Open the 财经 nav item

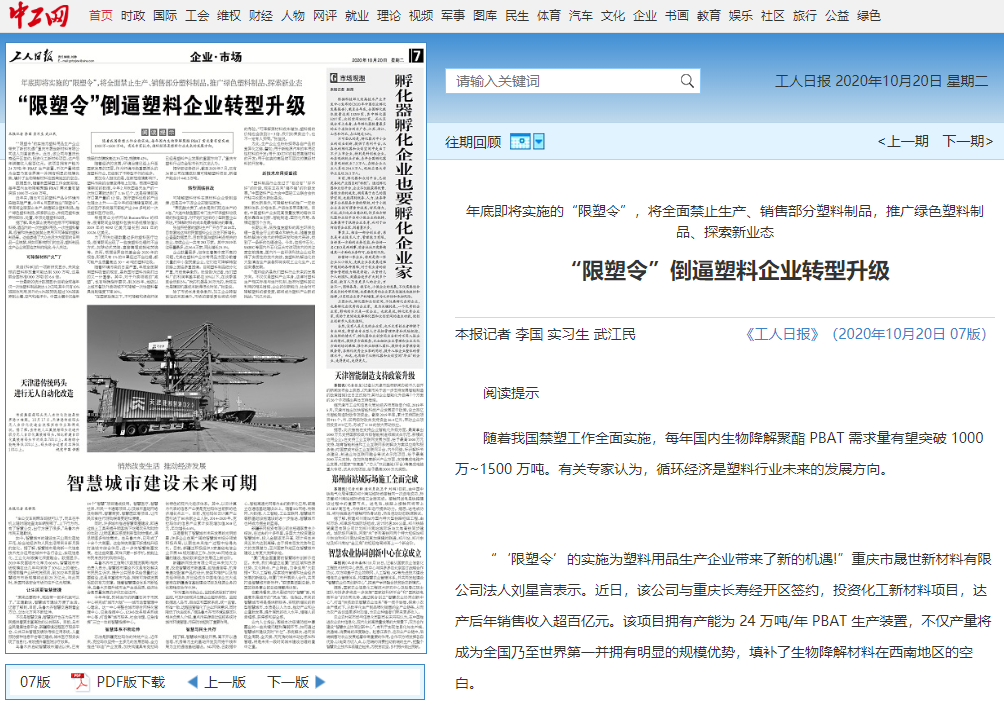(261, 15)
